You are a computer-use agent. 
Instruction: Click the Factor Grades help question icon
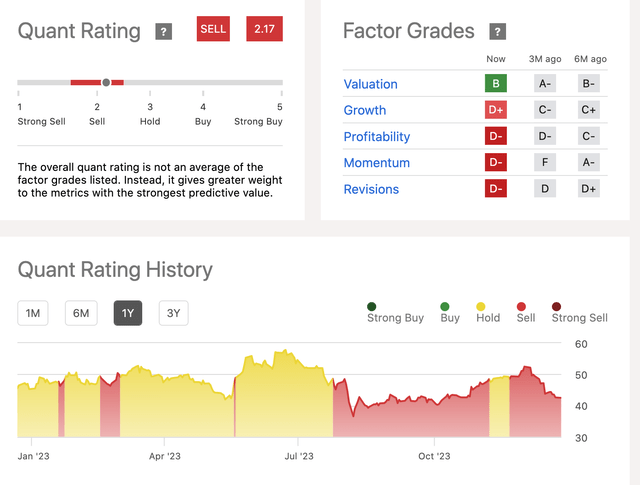(x=498, y=32)
